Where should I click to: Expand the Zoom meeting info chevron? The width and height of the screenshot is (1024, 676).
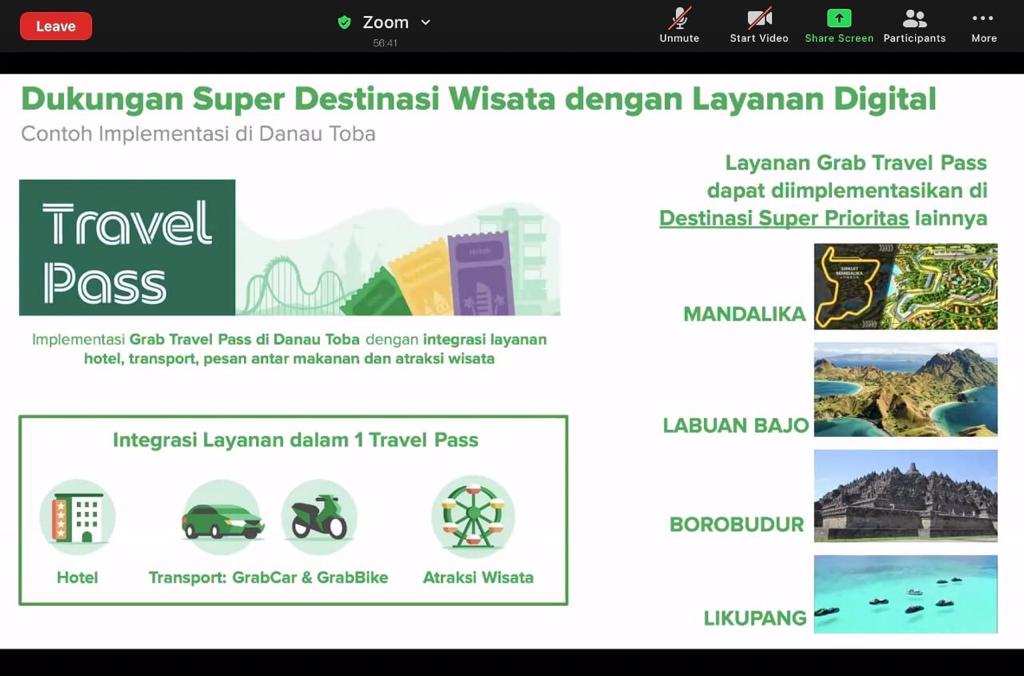point(426,22)
